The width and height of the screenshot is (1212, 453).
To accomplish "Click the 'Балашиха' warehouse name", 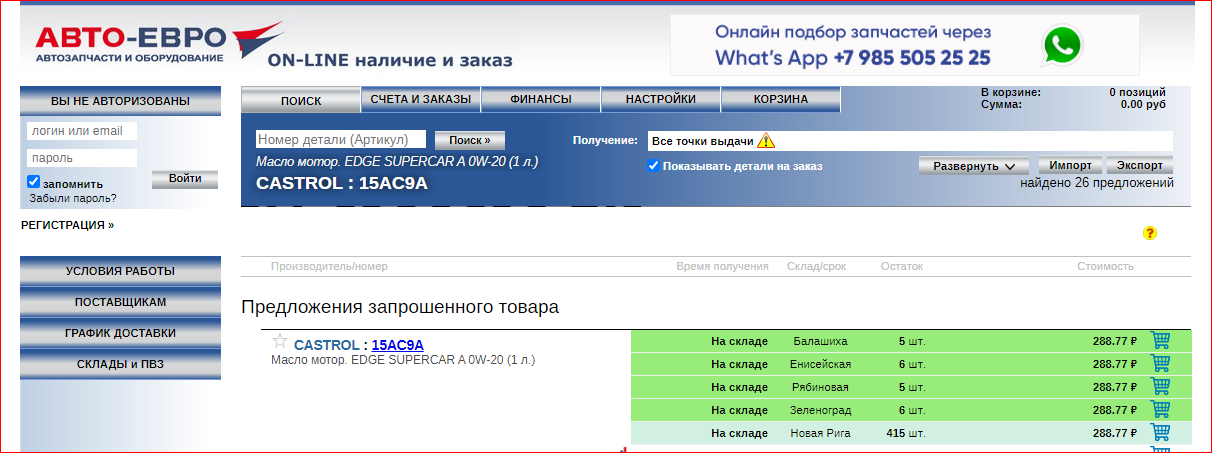I will 820,341.
